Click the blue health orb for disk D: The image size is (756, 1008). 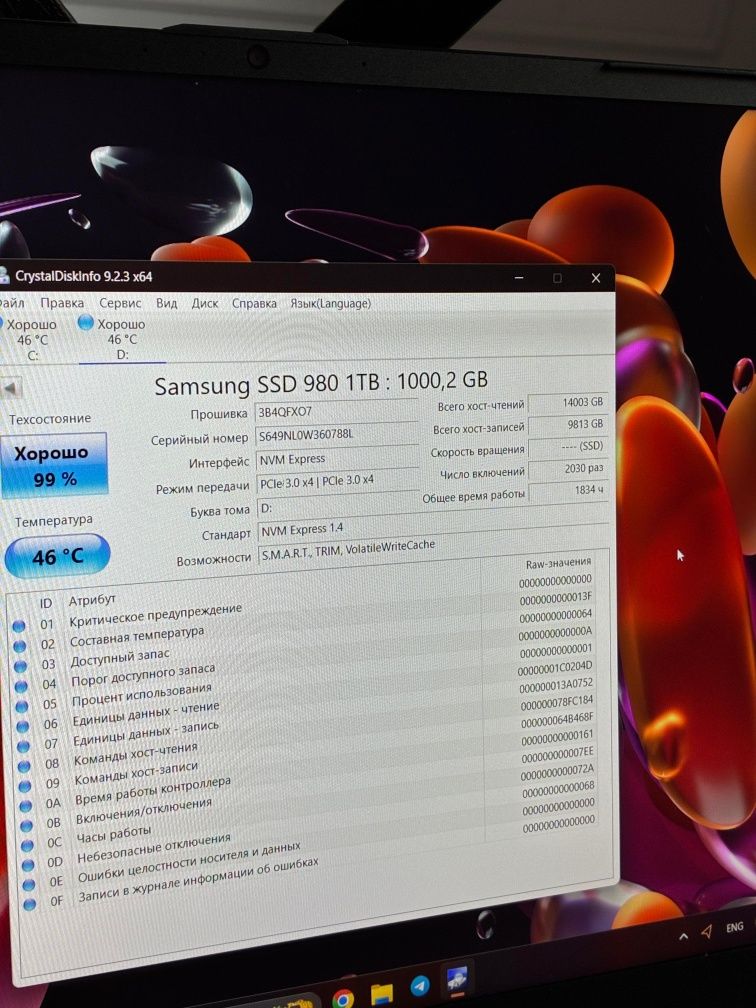pyautogui.click(x=85, y=323)
